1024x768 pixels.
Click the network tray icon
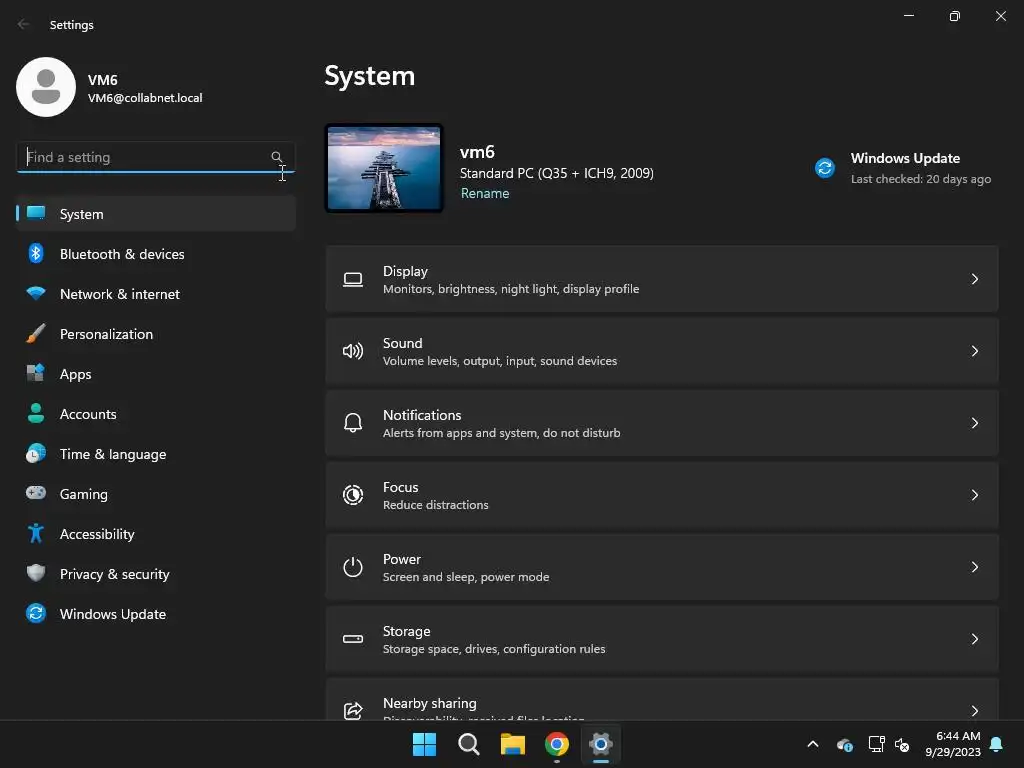click(x=876, y=744)
